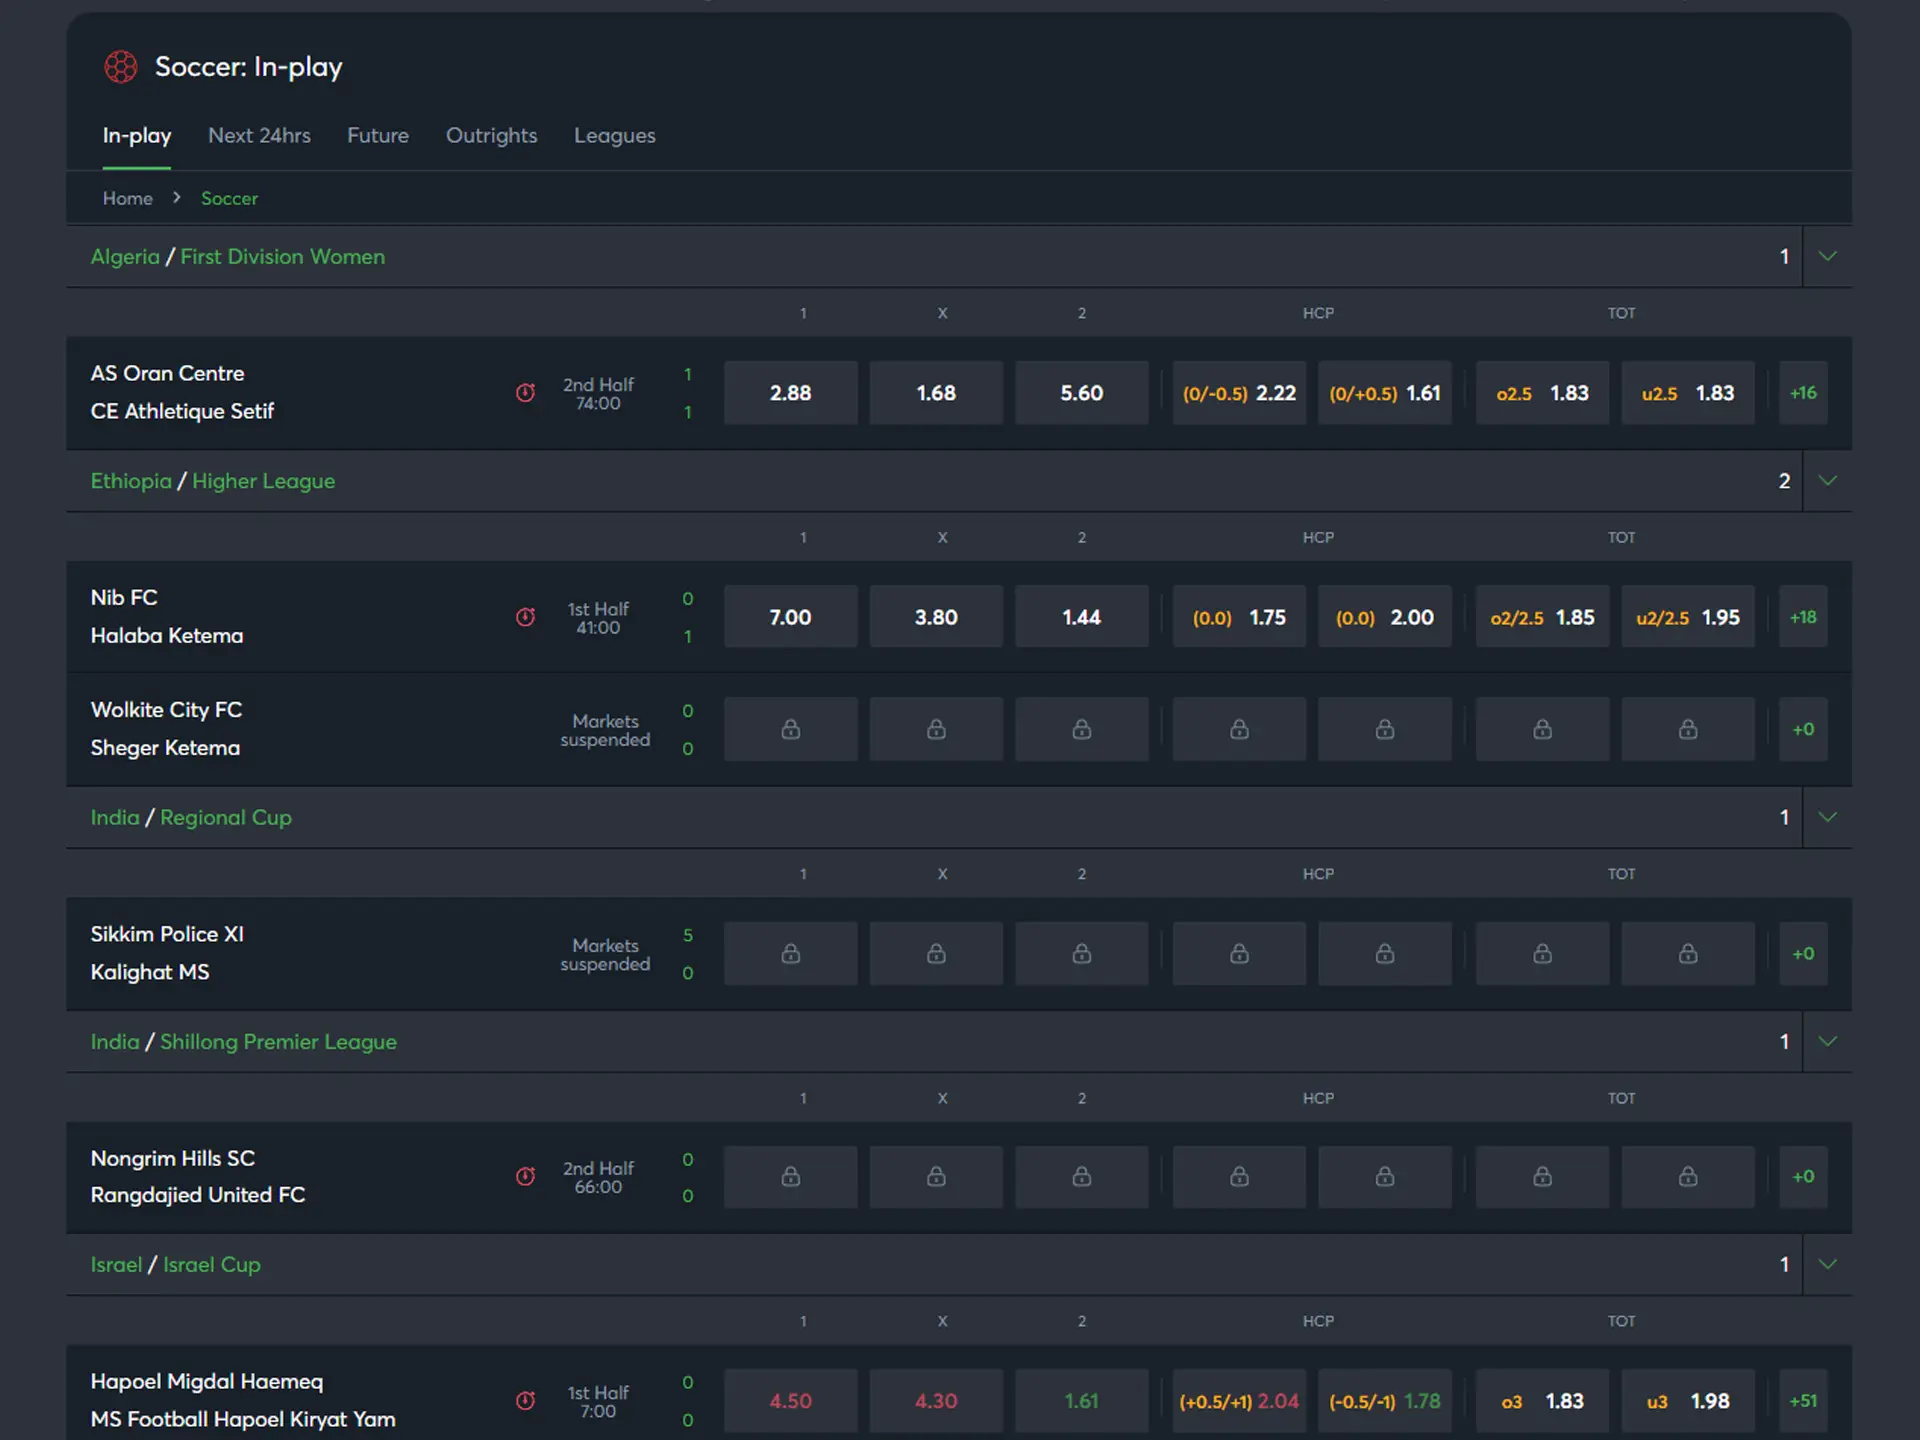Select draw odds 4.30 in Israel Cup match
Viewport: 1920px width, 1440px height.
click(x=936, y=1401)
